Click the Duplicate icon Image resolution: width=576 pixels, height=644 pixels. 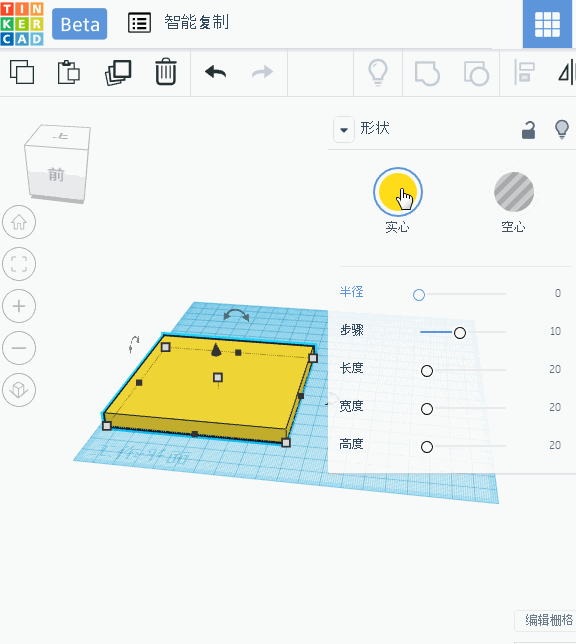[118, 73]
